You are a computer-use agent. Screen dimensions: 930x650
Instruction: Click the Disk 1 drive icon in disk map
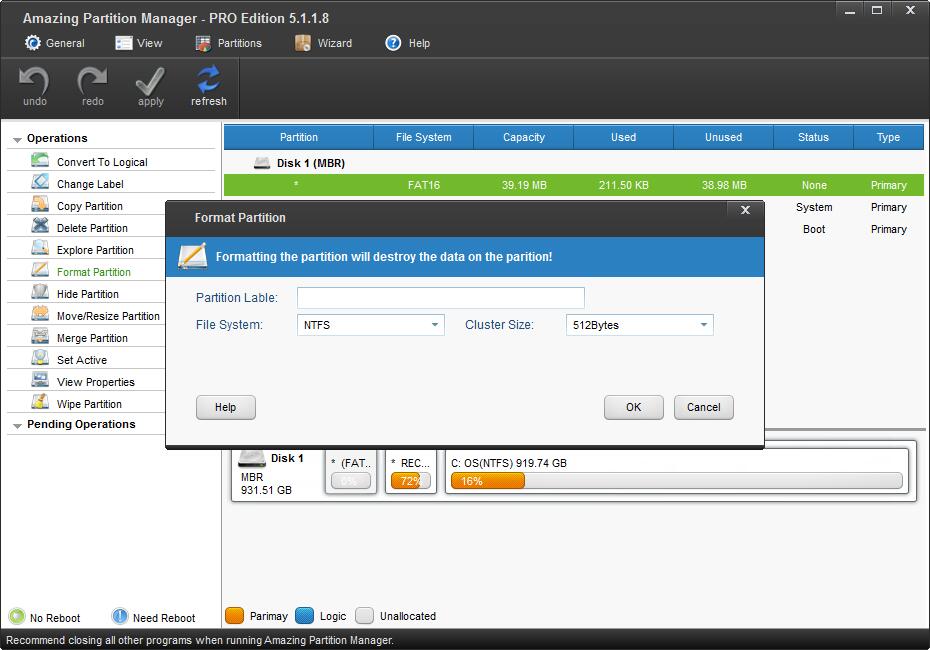[x=251, y=459]
